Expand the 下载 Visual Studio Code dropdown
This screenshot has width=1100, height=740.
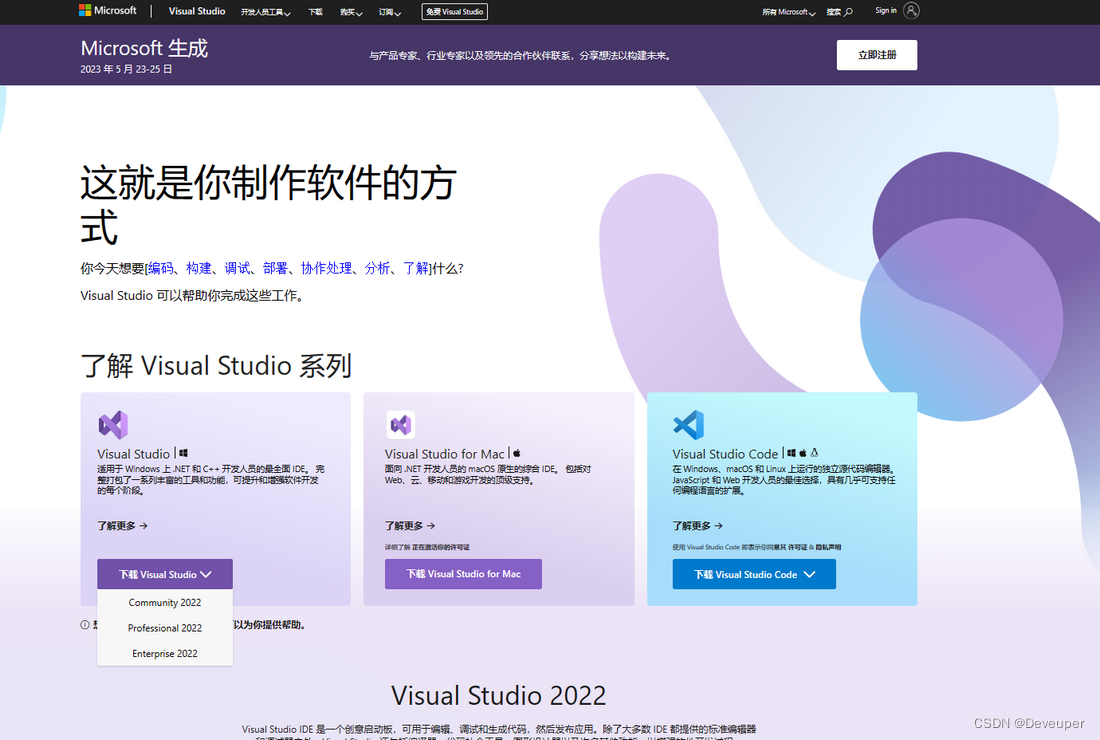coord(754,574)
